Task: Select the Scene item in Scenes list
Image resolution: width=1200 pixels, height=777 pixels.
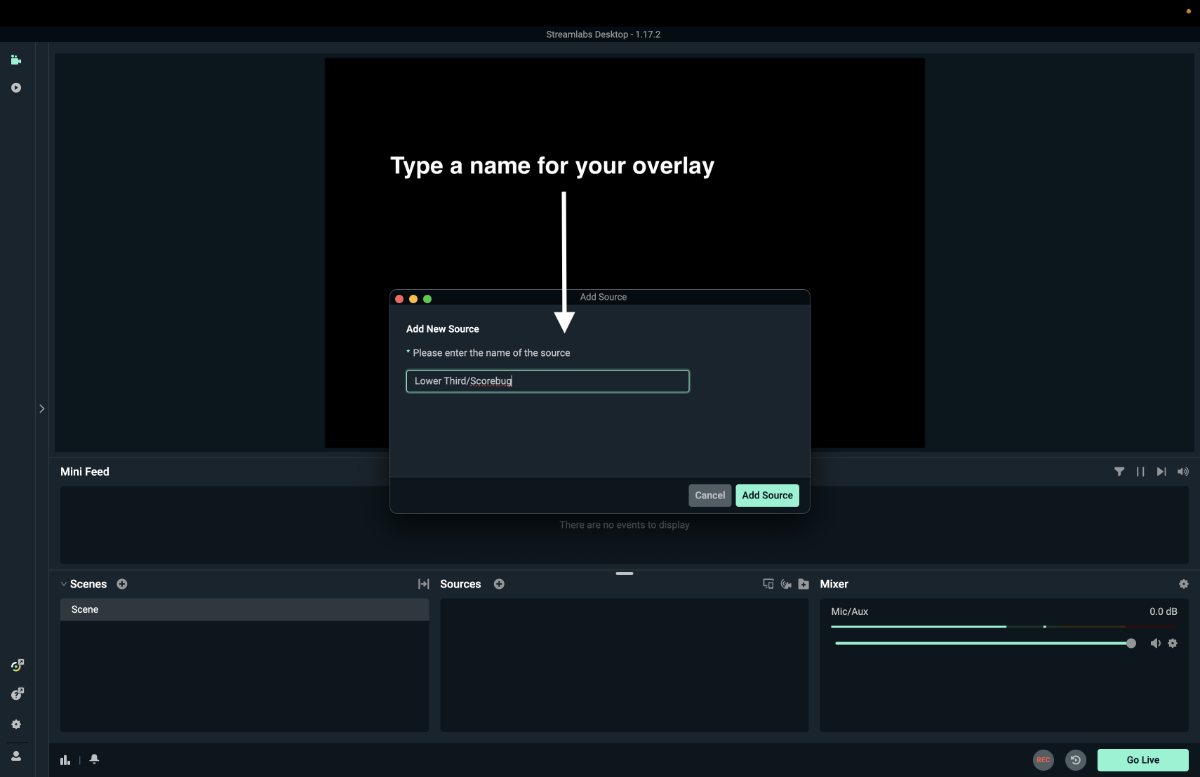Action: (245, 610)
